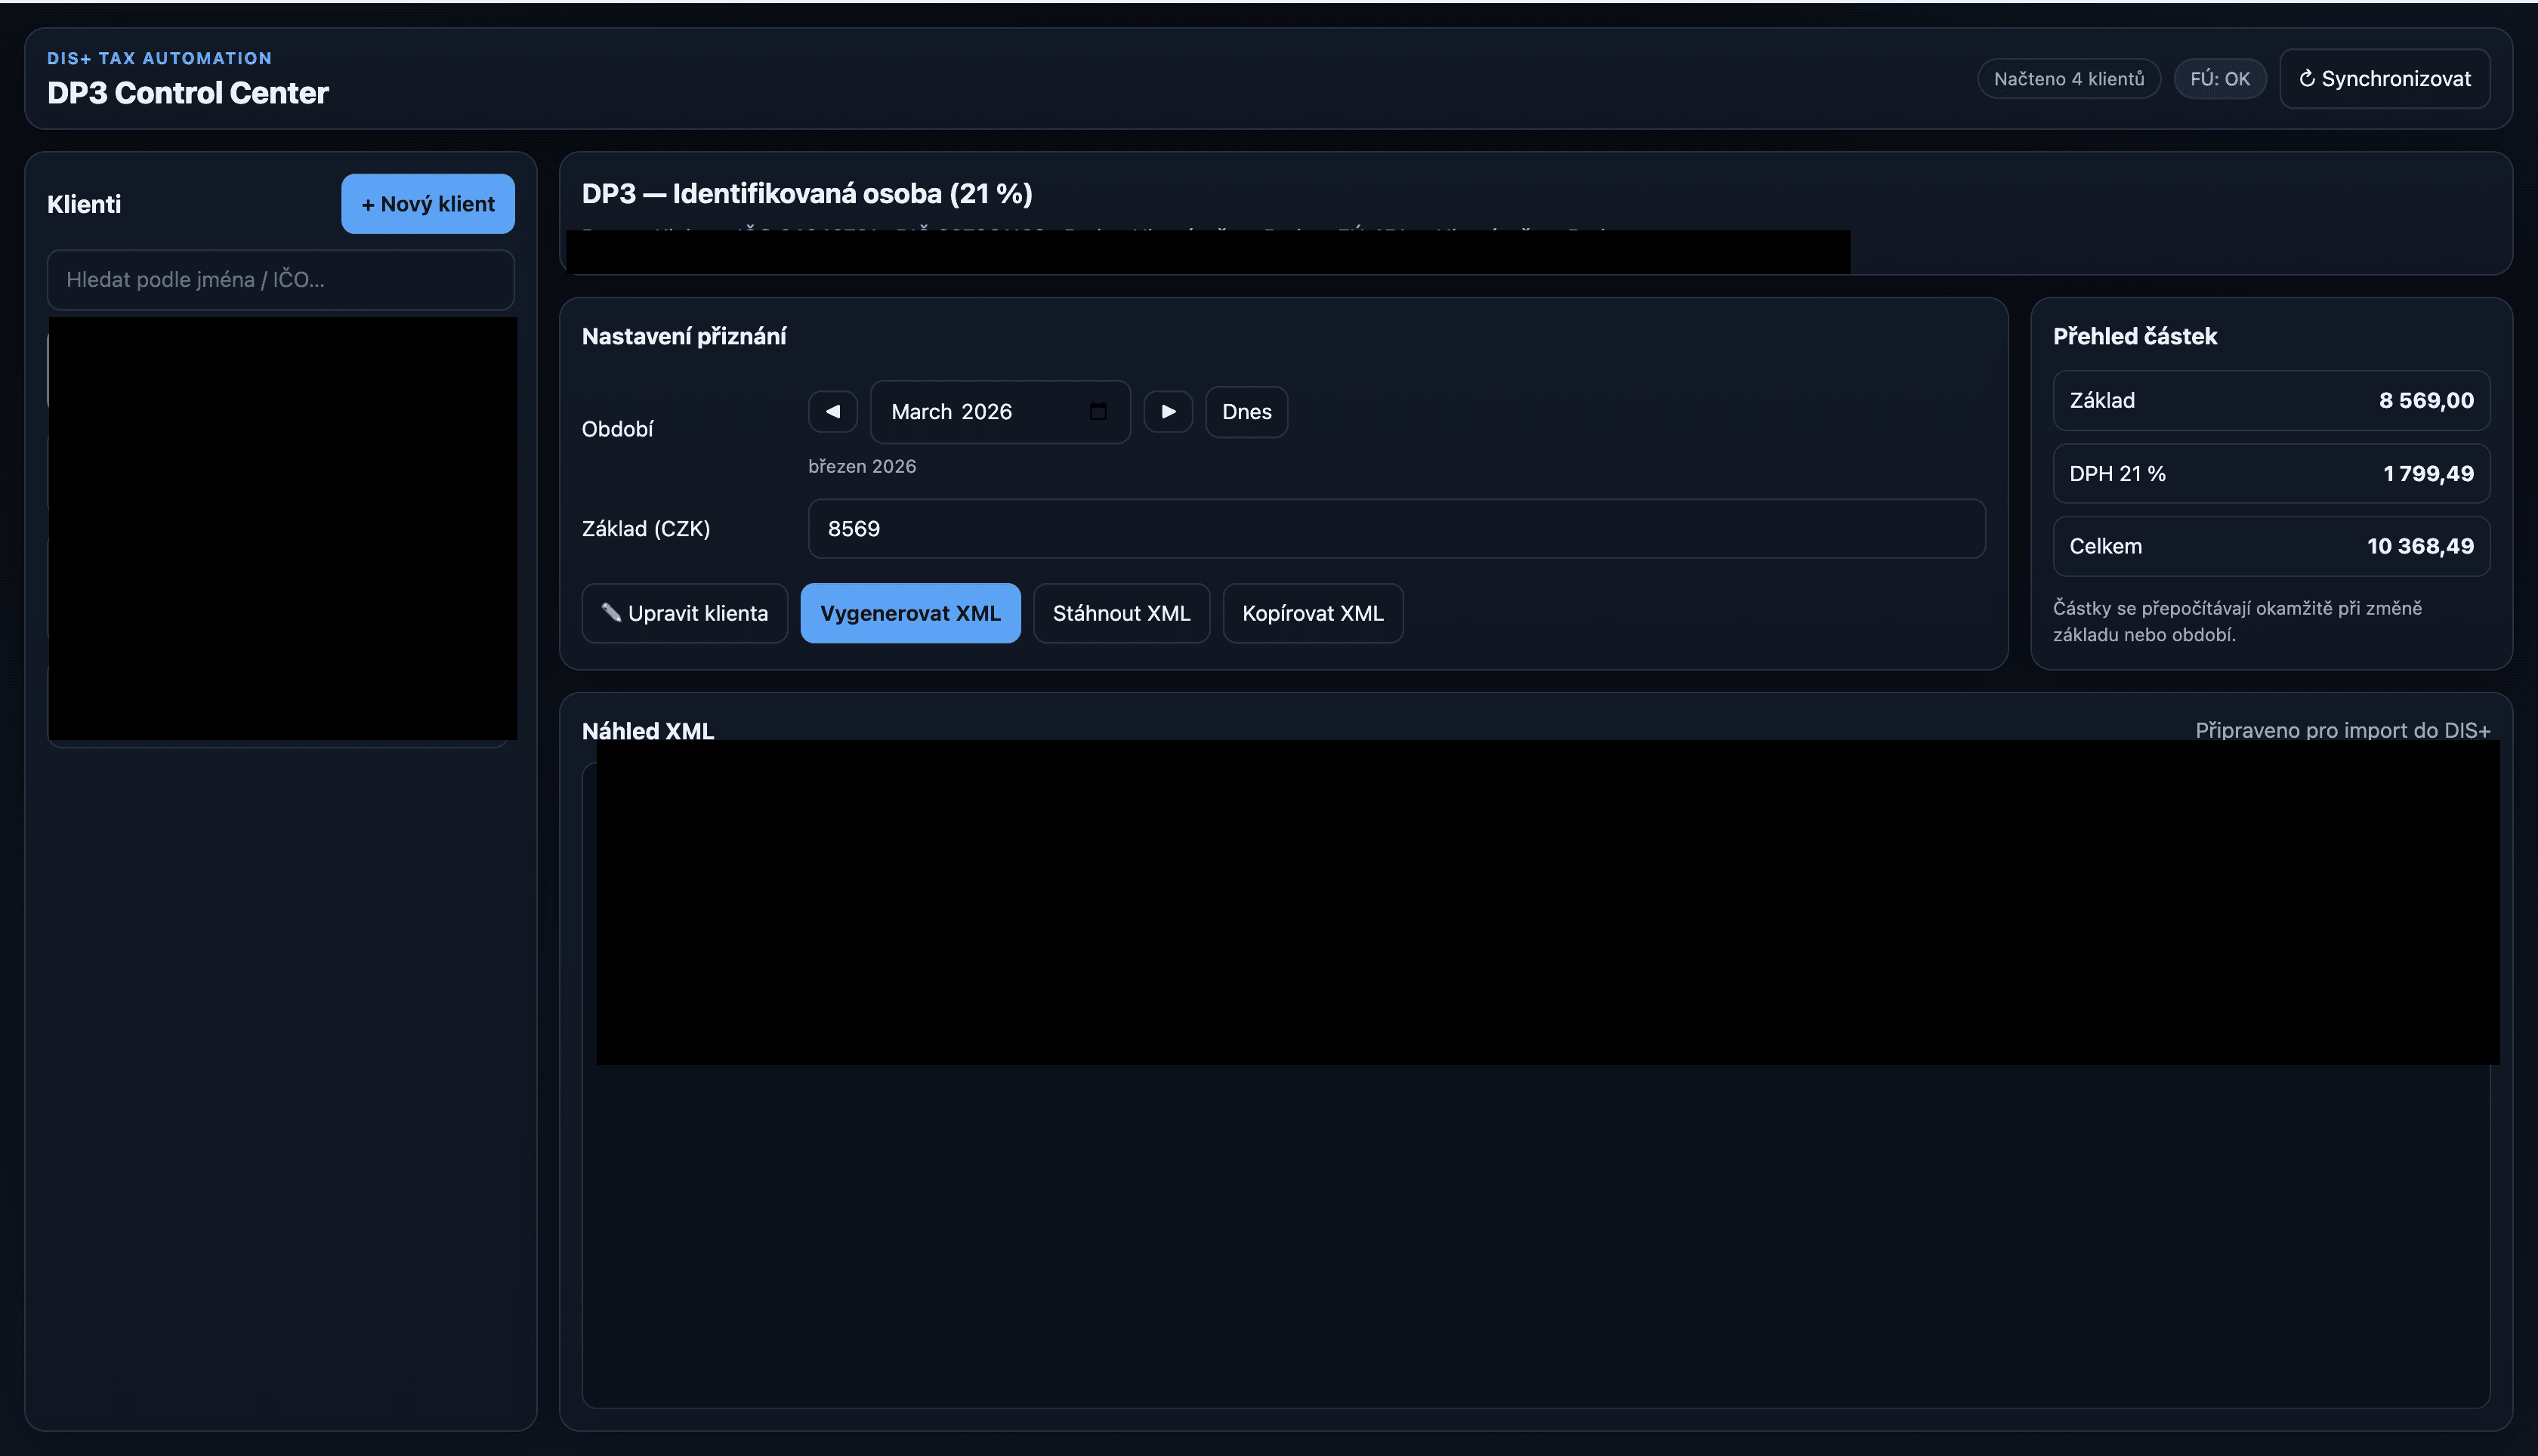Viewport: 2538px width, 1456px height.
Task: Select the Dnes period shortcut
Action: point(1245,411)
